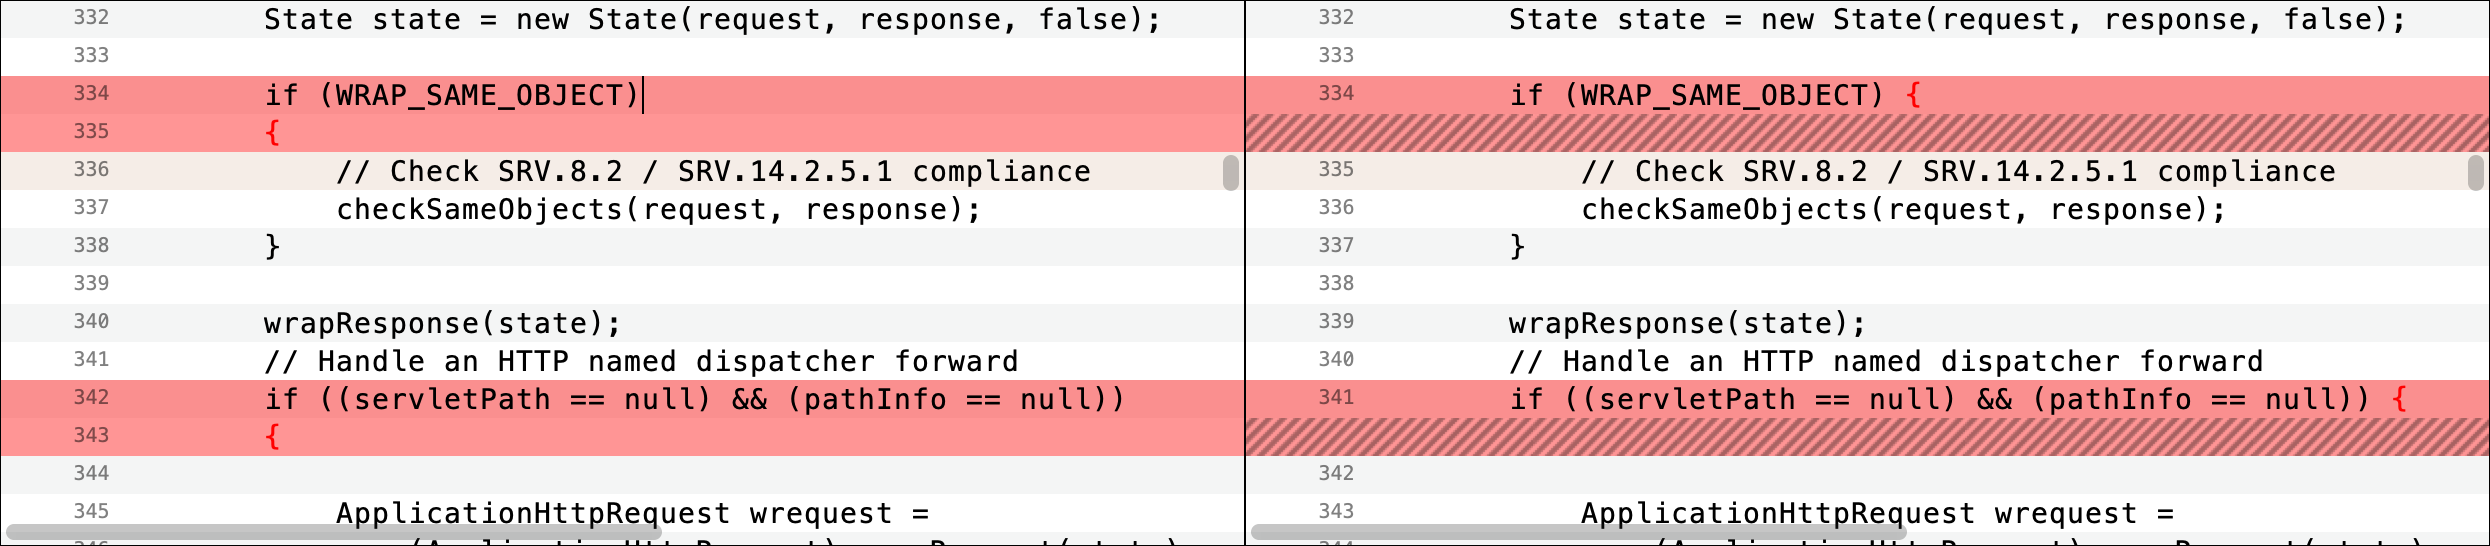Click the closing brace on left line 338
The width and height of the screenshot is (2490, 546).
(272, 247)
